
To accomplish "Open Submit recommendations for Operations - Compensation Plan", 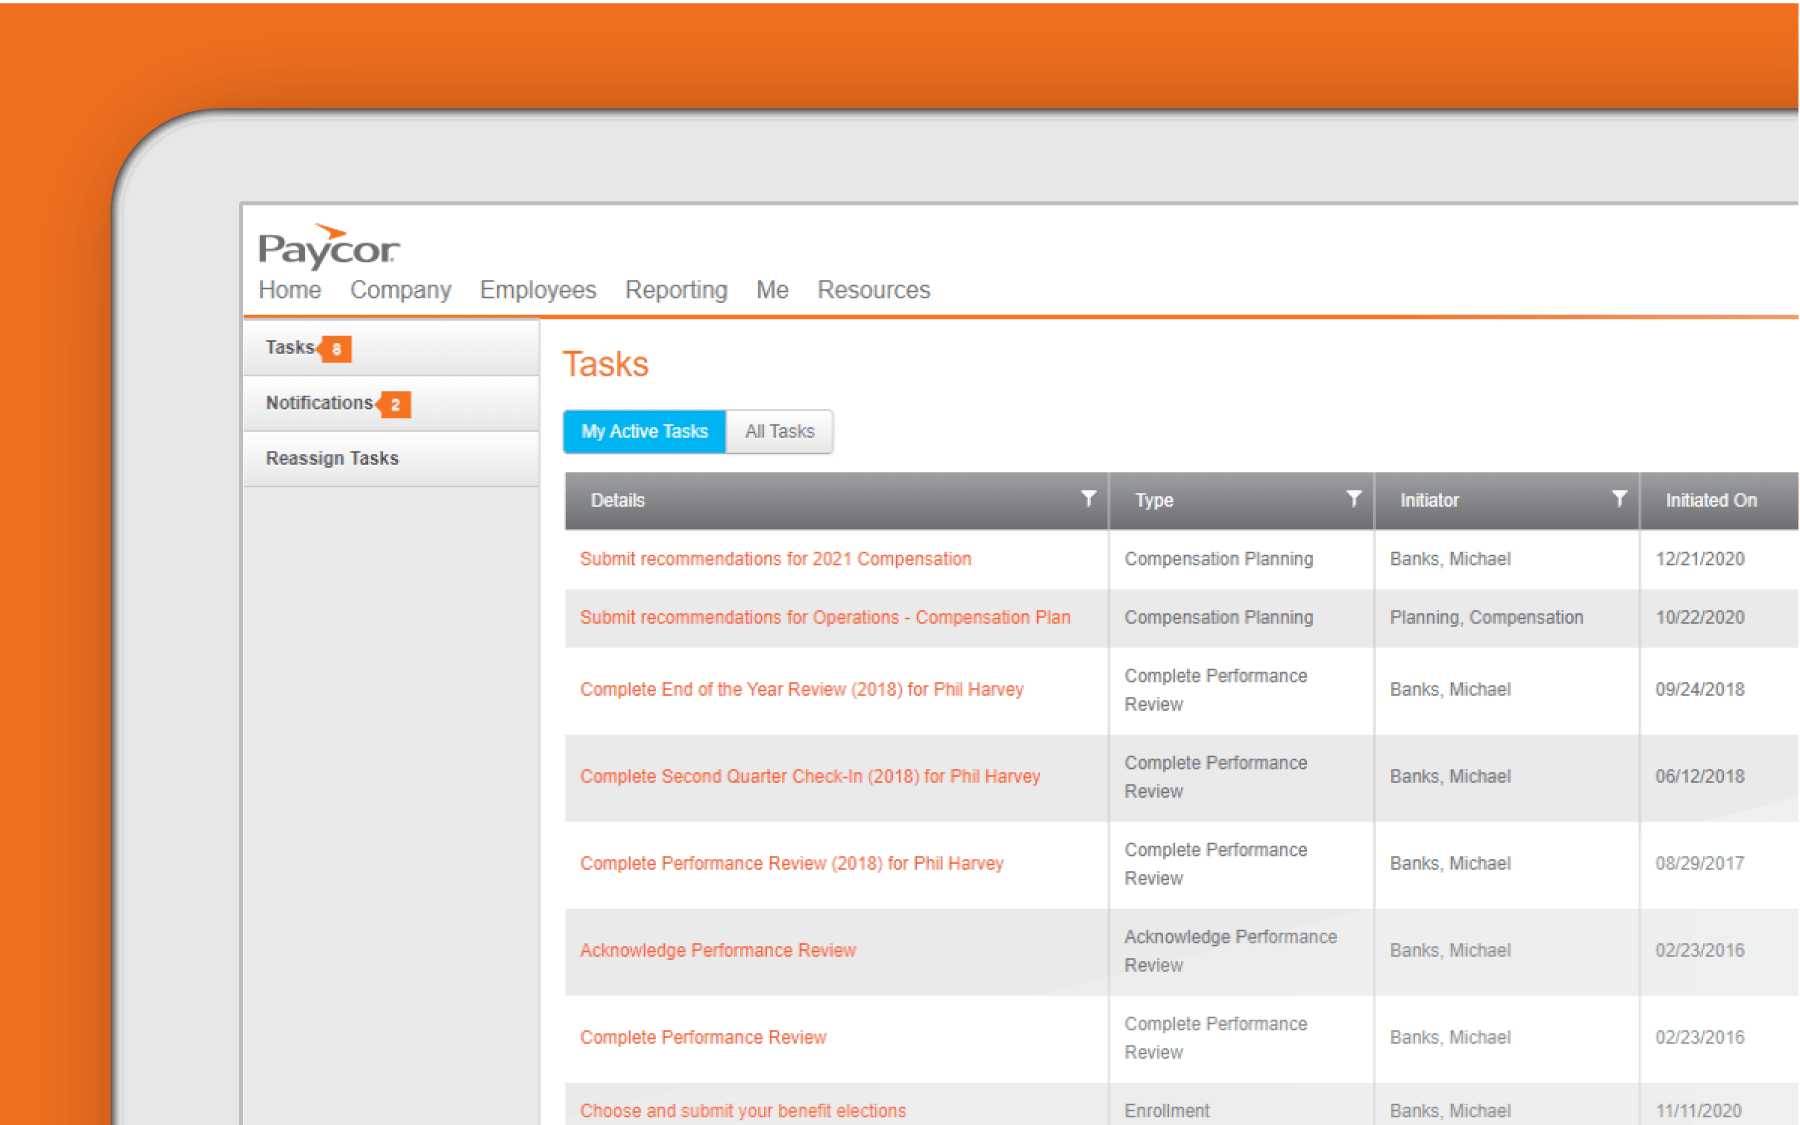I will click(x=825, y=617).
